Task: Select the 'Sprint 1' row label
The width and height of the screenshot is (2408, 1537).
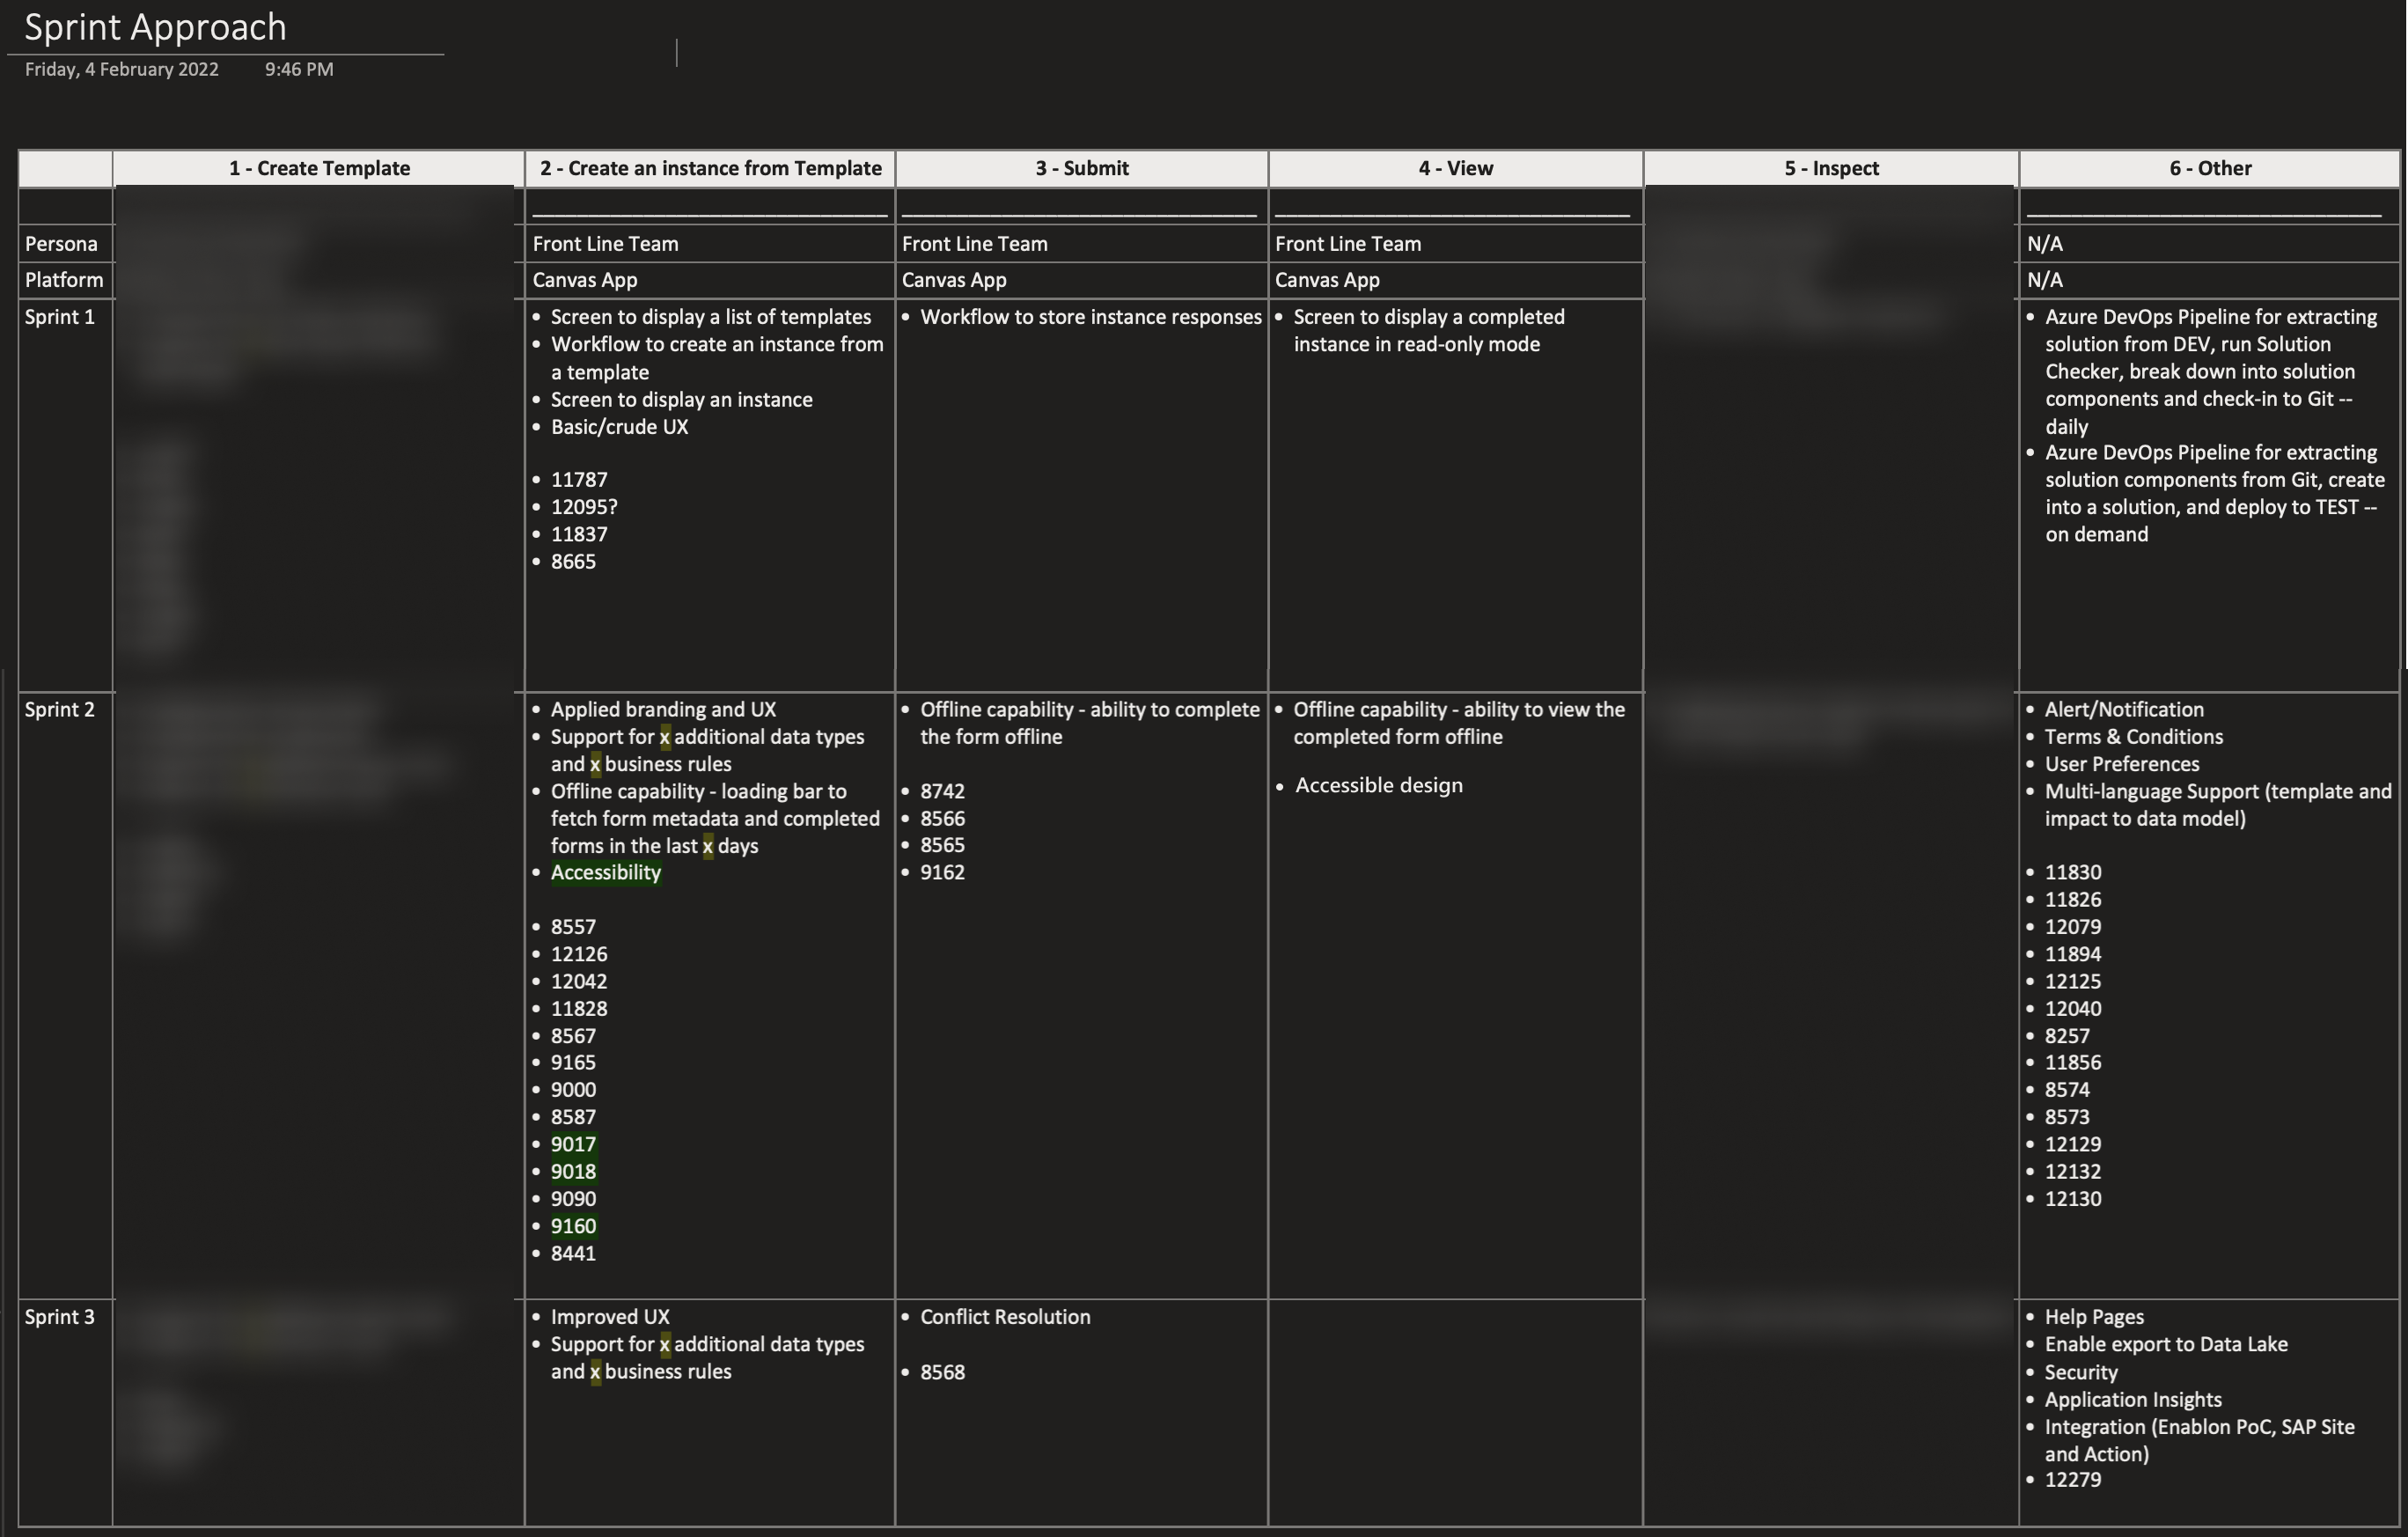Action: pos(59,316)
